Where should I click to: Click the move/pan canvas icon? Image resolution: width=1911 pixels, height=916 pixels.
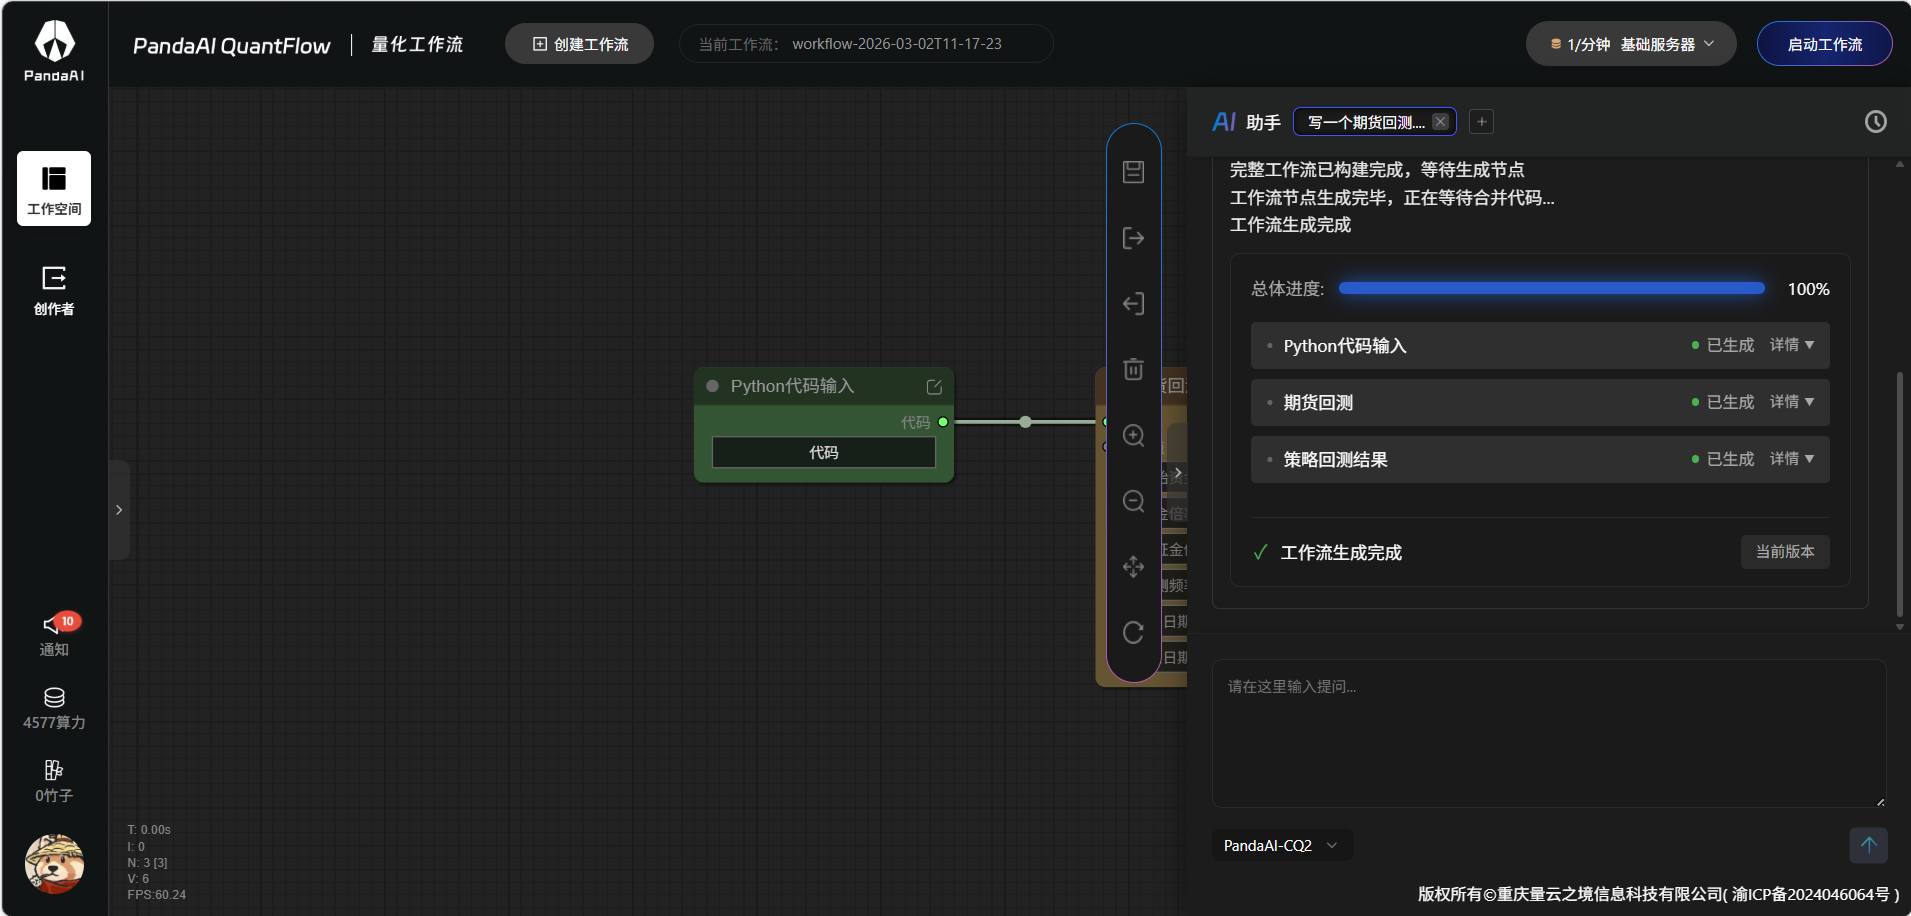click(x=1133, y=567)
